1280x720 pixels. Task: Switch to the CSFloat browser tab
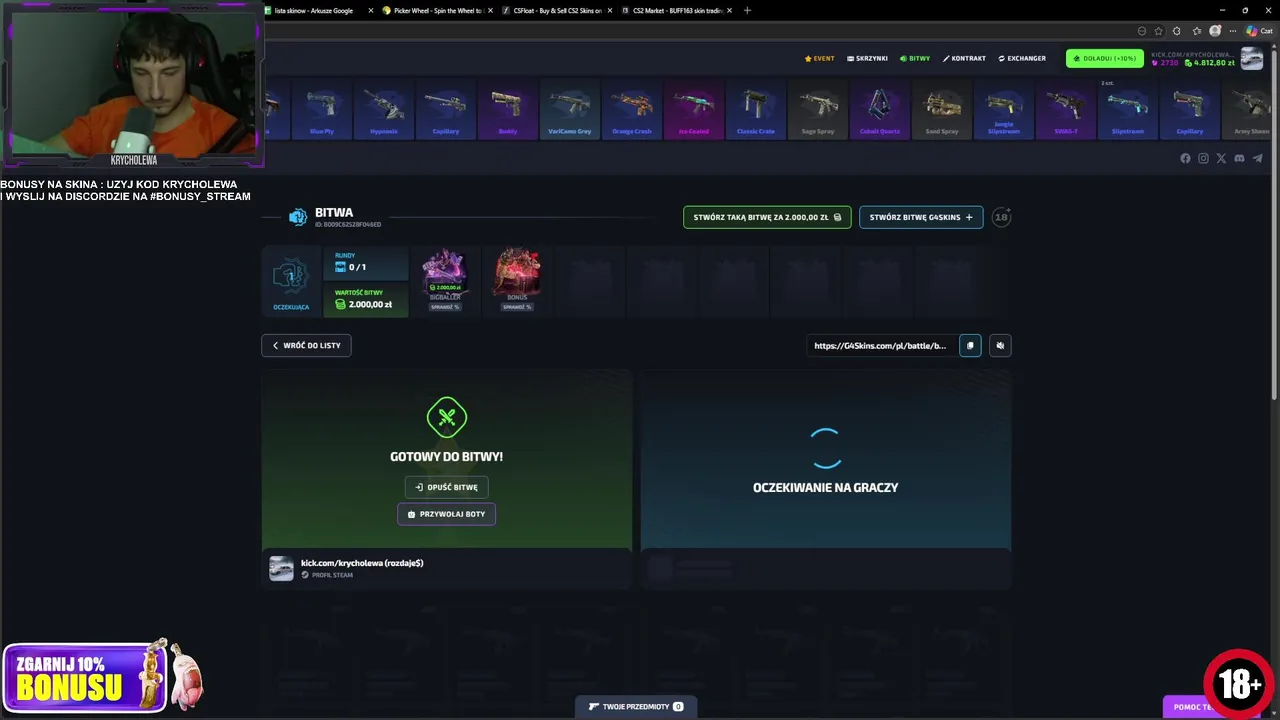pos(556,10)
